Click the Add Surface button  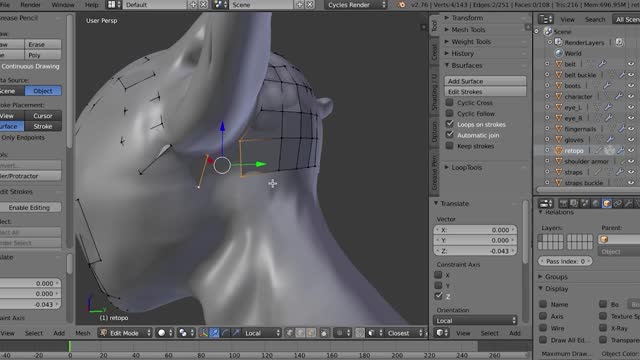click(x=485, y=81)
